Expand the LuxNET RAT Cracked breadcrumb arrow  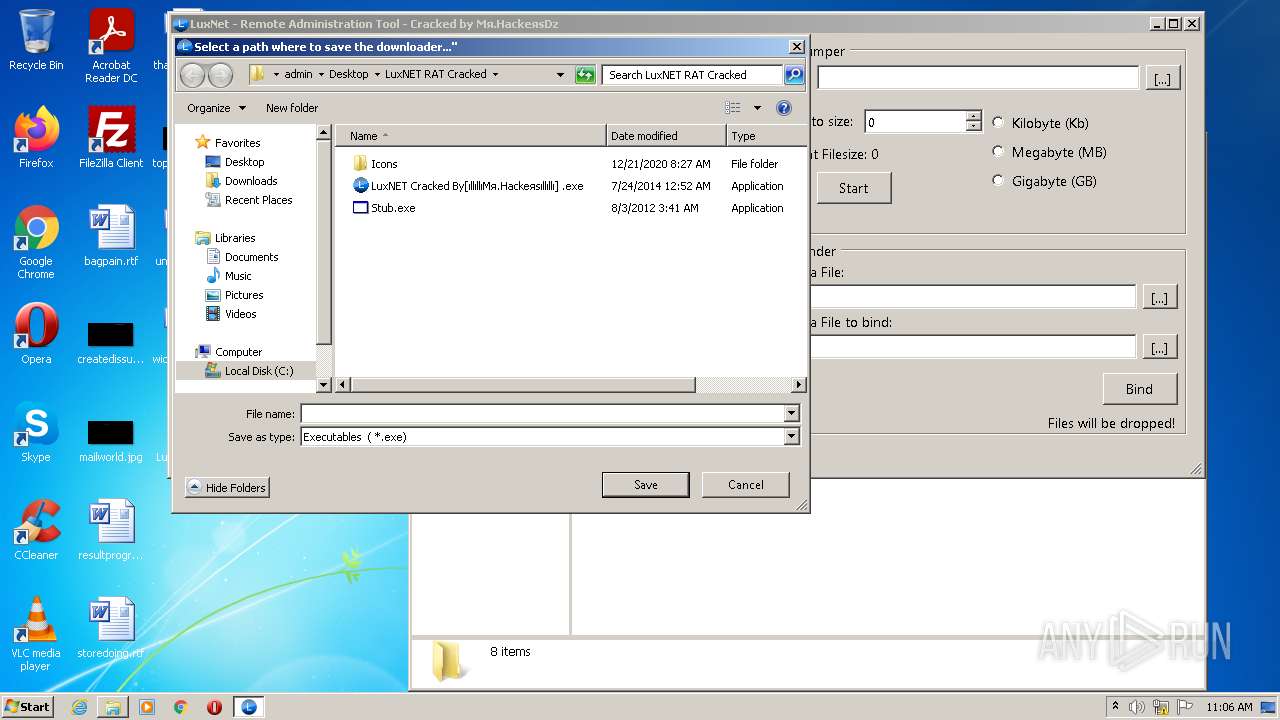[x=495, y=74]
